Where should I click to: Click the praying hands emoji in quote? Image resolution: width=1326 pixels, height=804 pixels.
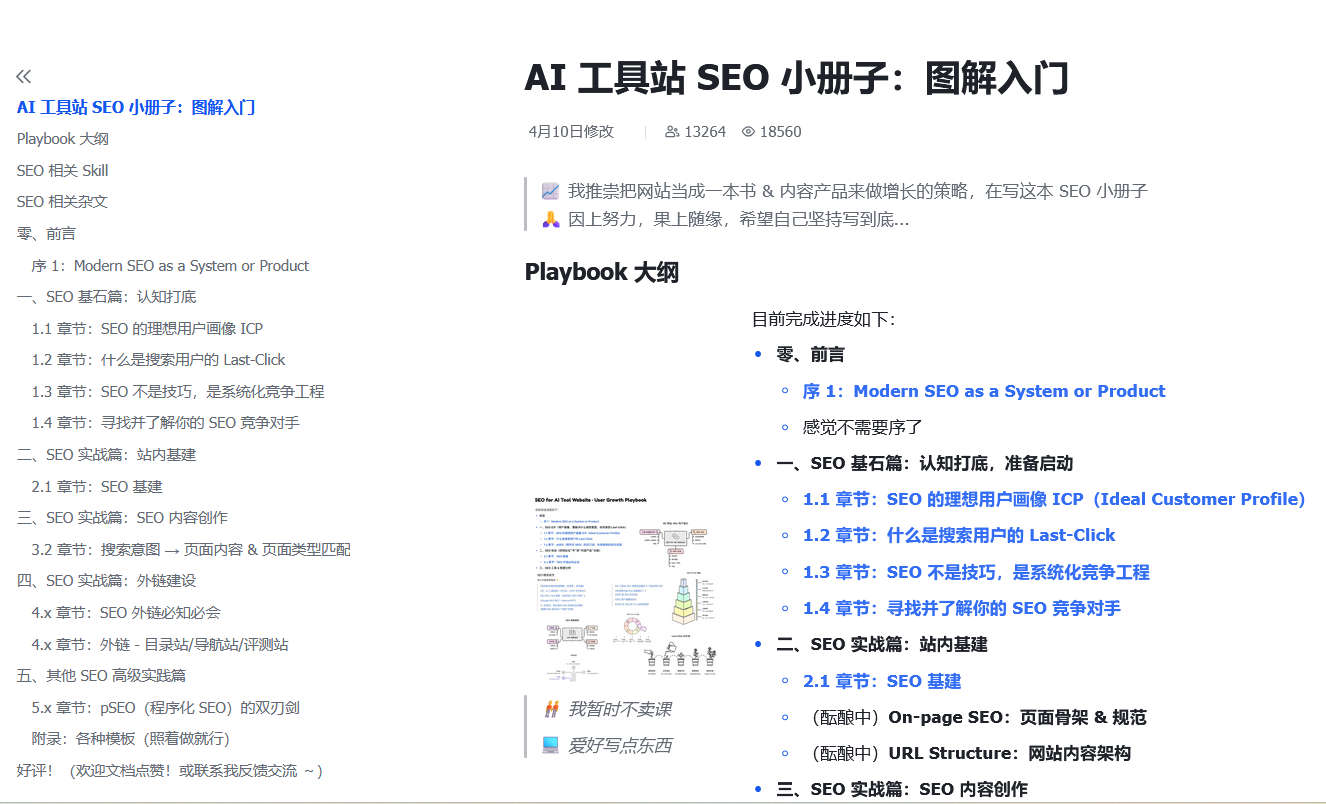click(x=550, y=219)
